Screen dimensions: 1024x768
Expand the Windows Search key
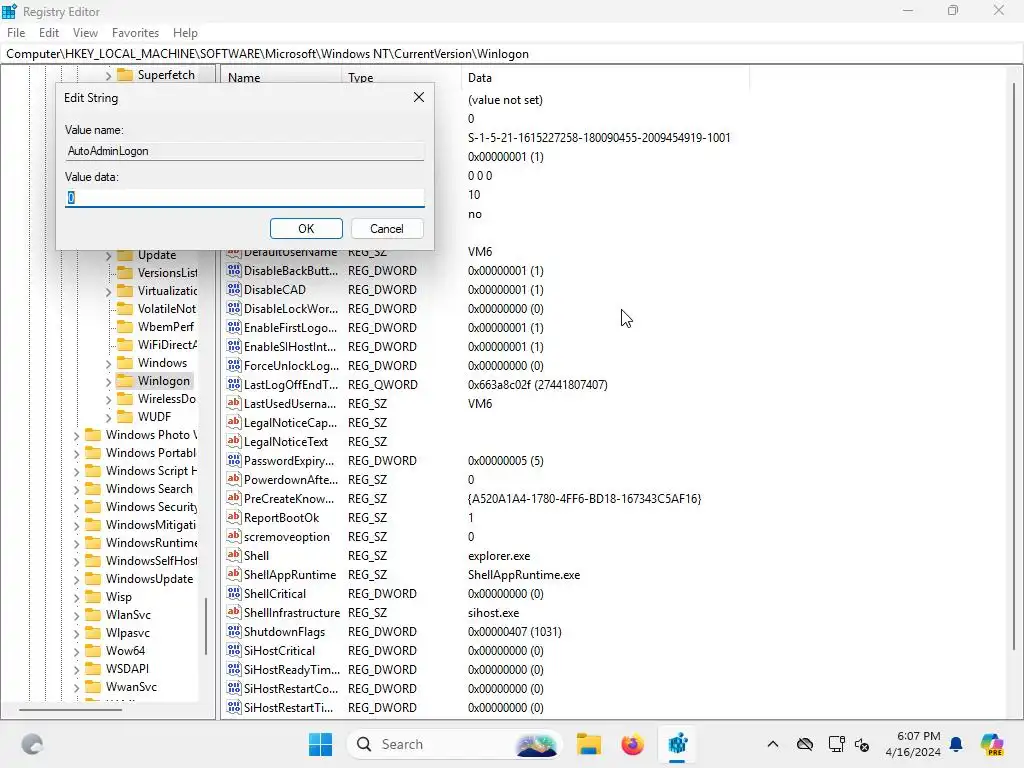(x=76, y=489)
